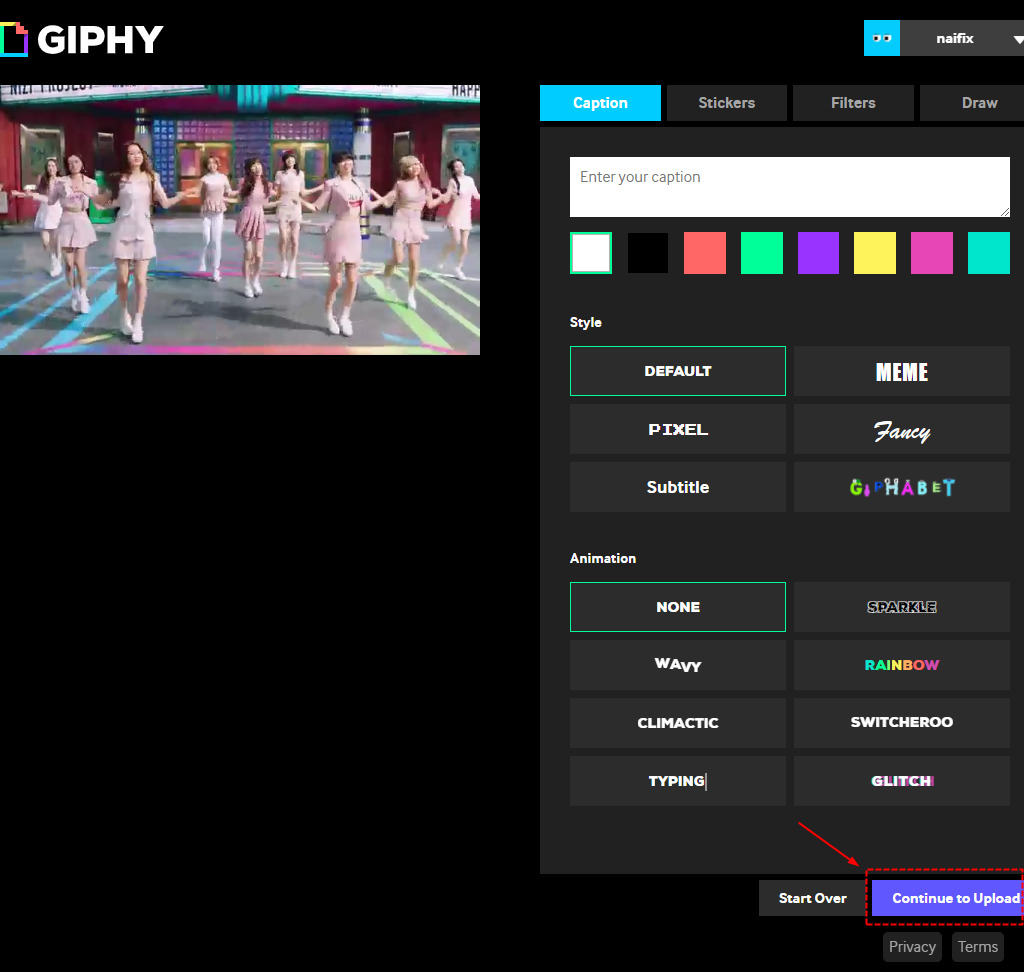Open the Filters tab
1024x972 pixels.
853,103
